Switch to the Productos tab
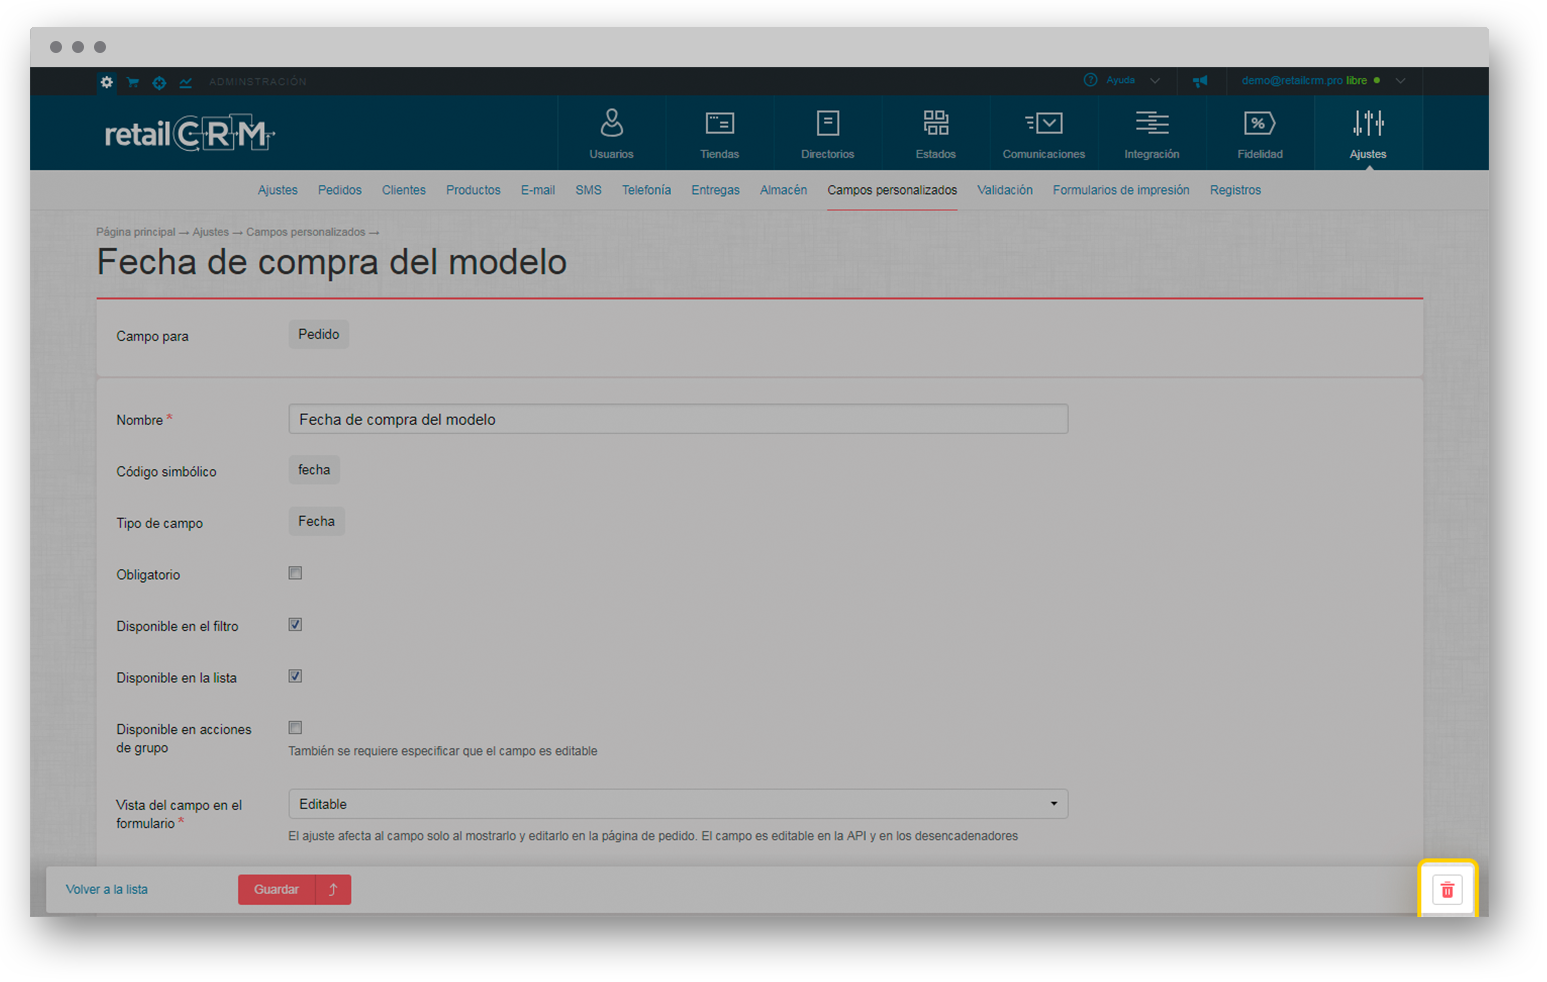Image resolution: width=1547 pixels, height=982 pixels. [473, 190]
